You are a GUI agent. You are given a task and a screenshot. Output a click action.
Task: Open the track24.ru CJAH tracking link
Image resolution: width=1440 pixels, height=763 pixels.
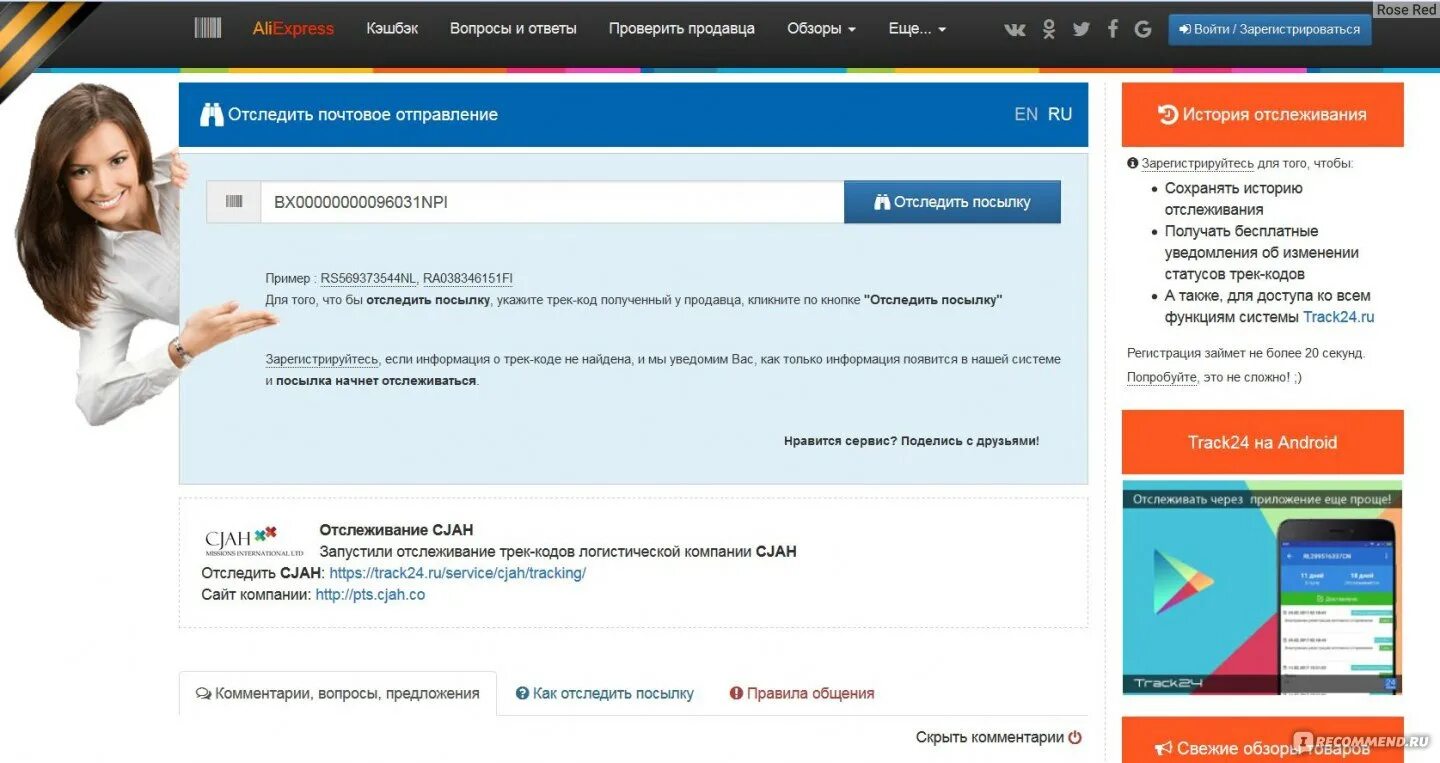pyautogui.click(x=457, y=573)
